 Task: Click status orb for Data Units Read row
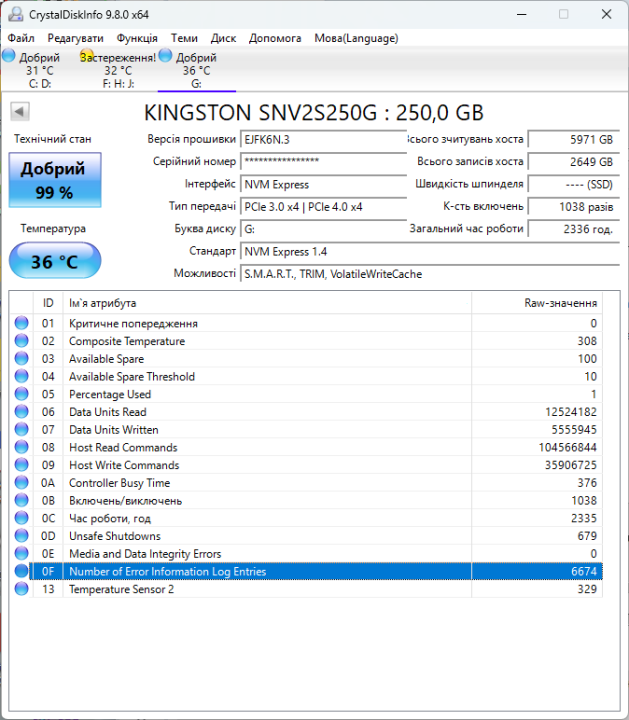tap(21, 411)
